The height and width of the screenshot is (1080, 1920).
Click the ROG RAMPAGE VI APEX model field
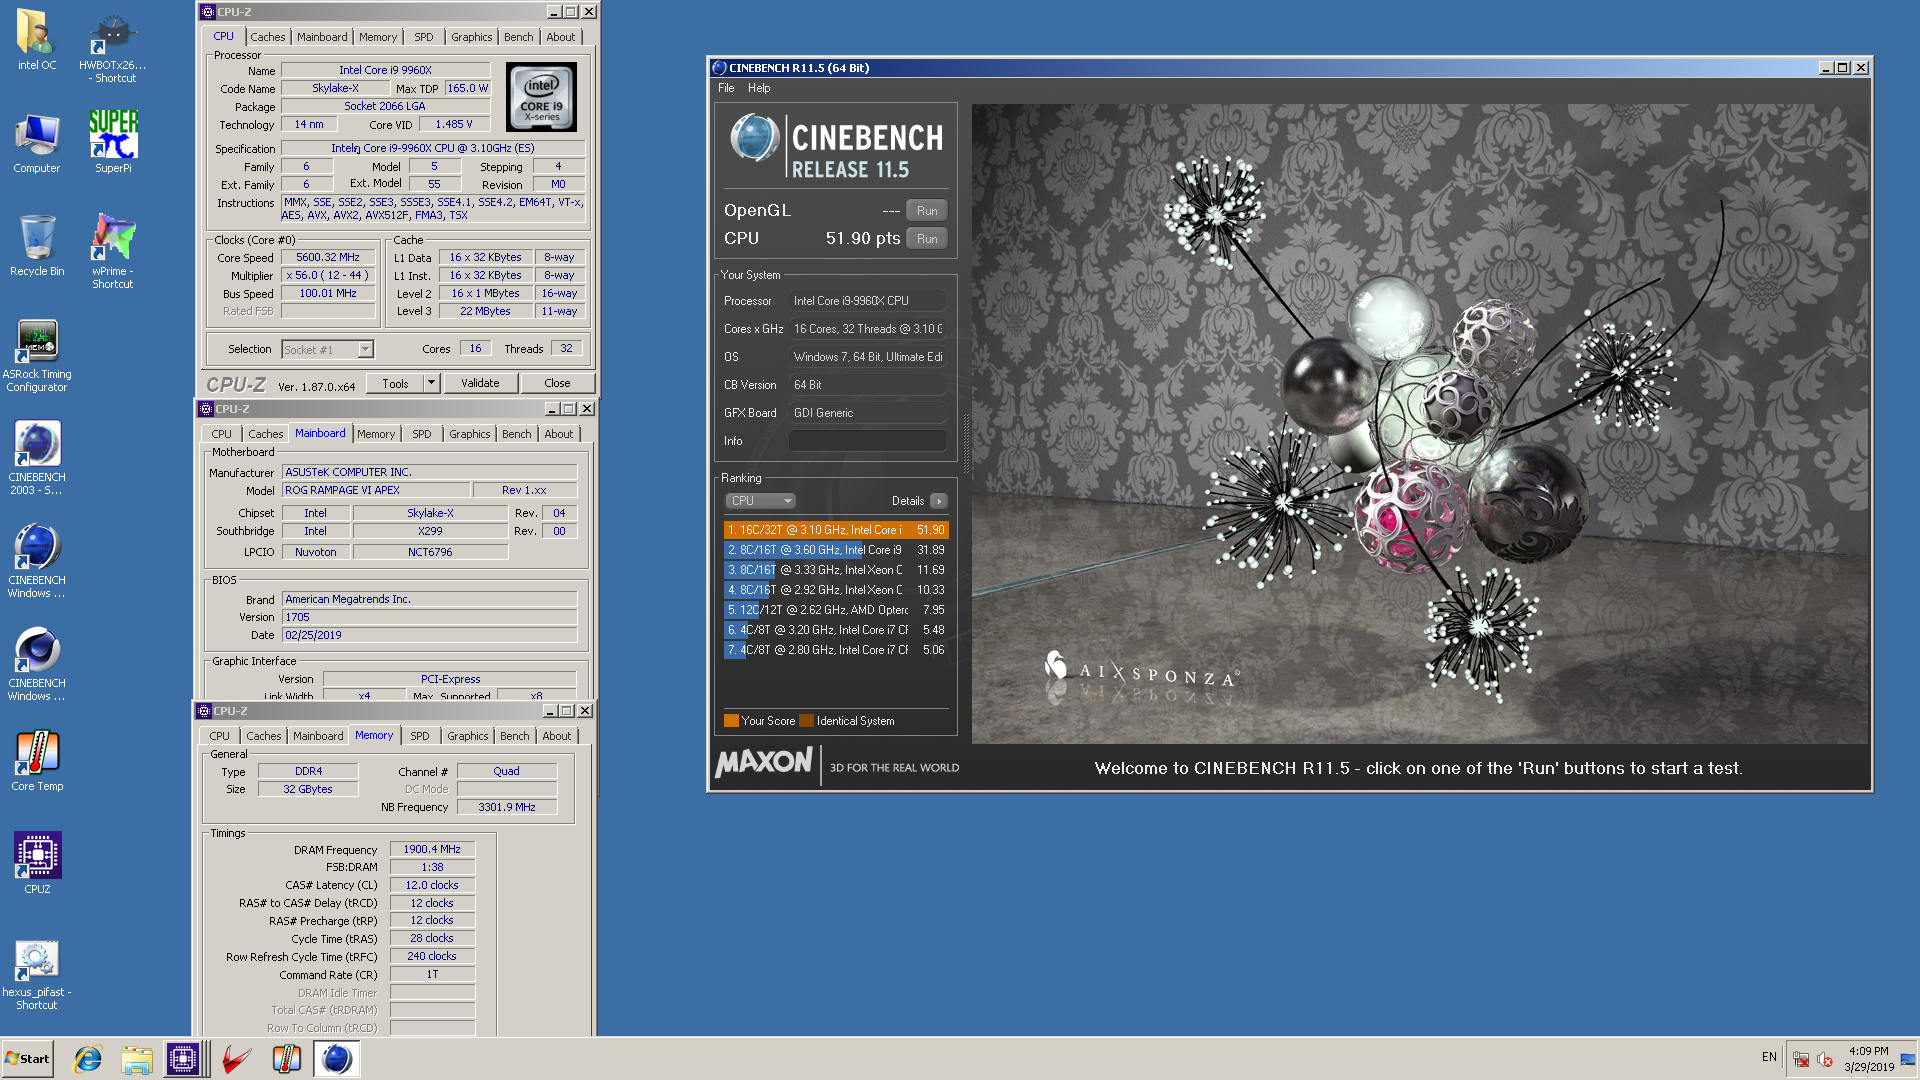coord(376,490)
